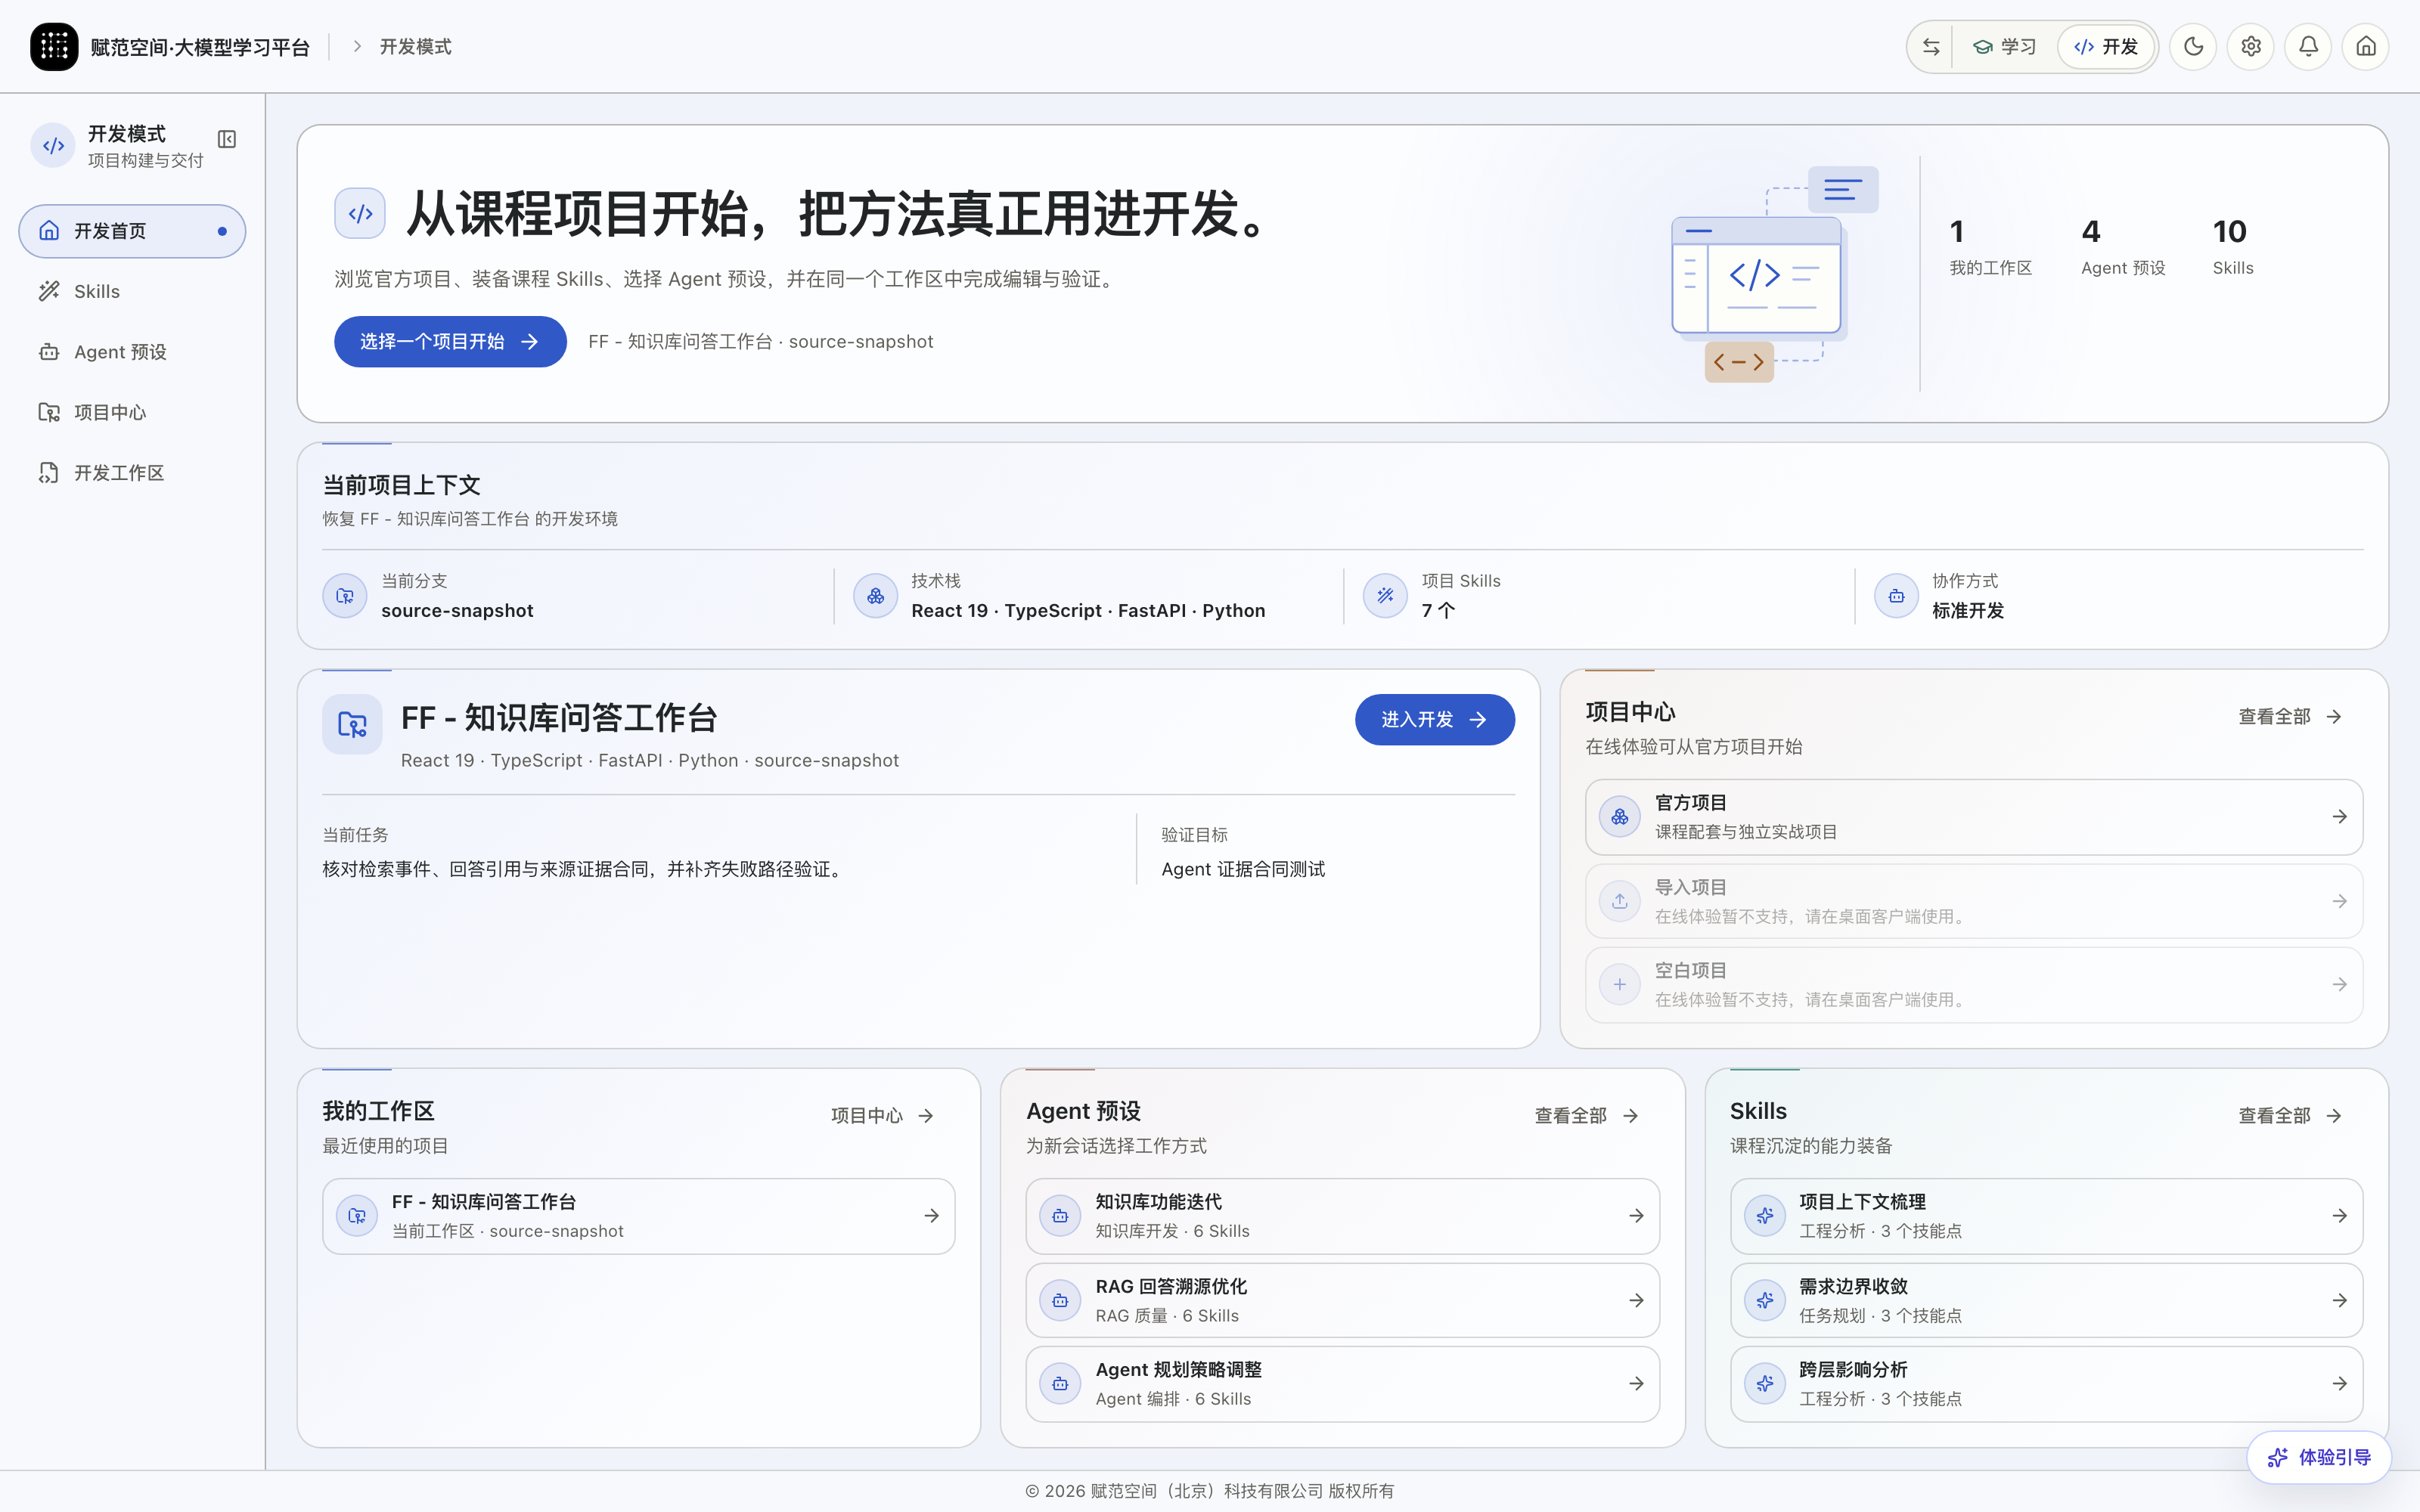The height and width of the screenshot is (1512, 2420).
Task: Select 知识库功能迭代 agent preset
Action: [1342, 1216]
